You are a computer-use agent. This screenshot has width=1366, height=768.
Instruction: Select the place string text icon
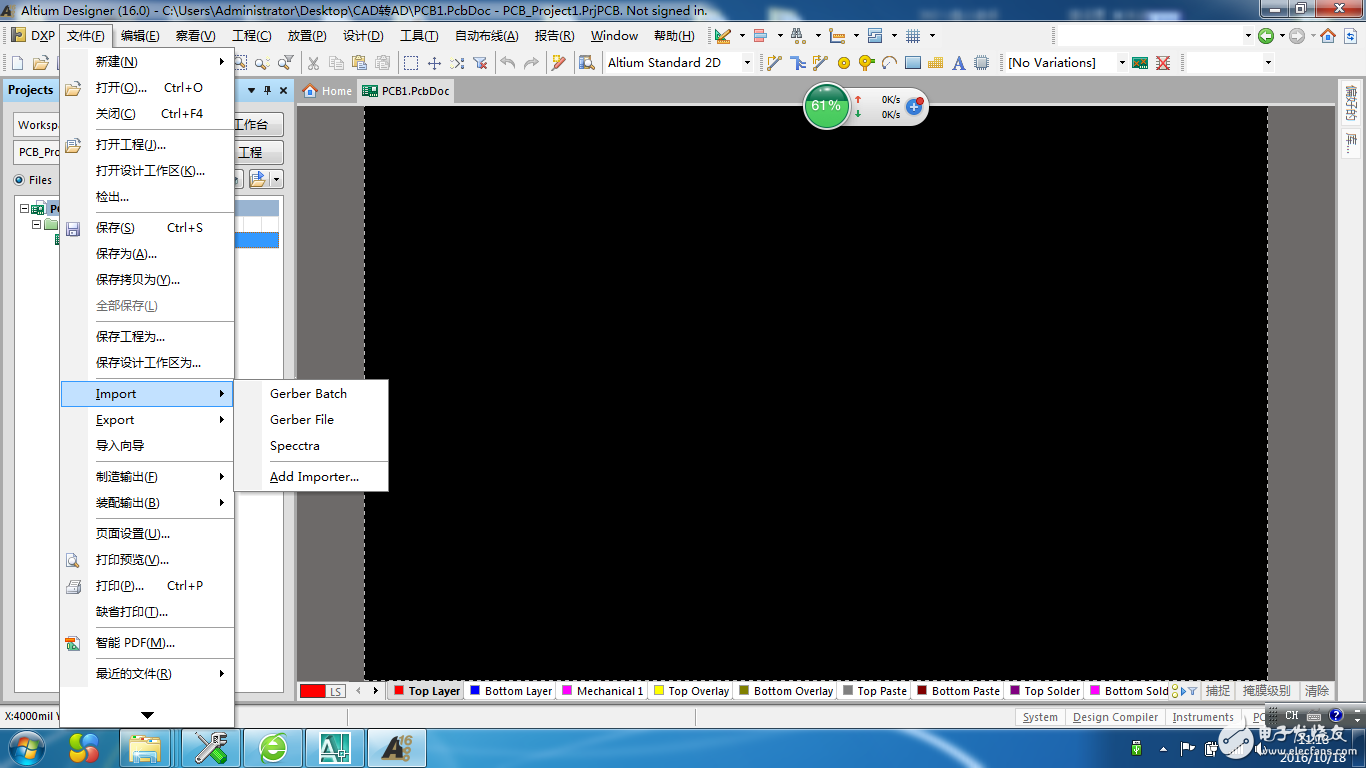[x=958, y=63]
